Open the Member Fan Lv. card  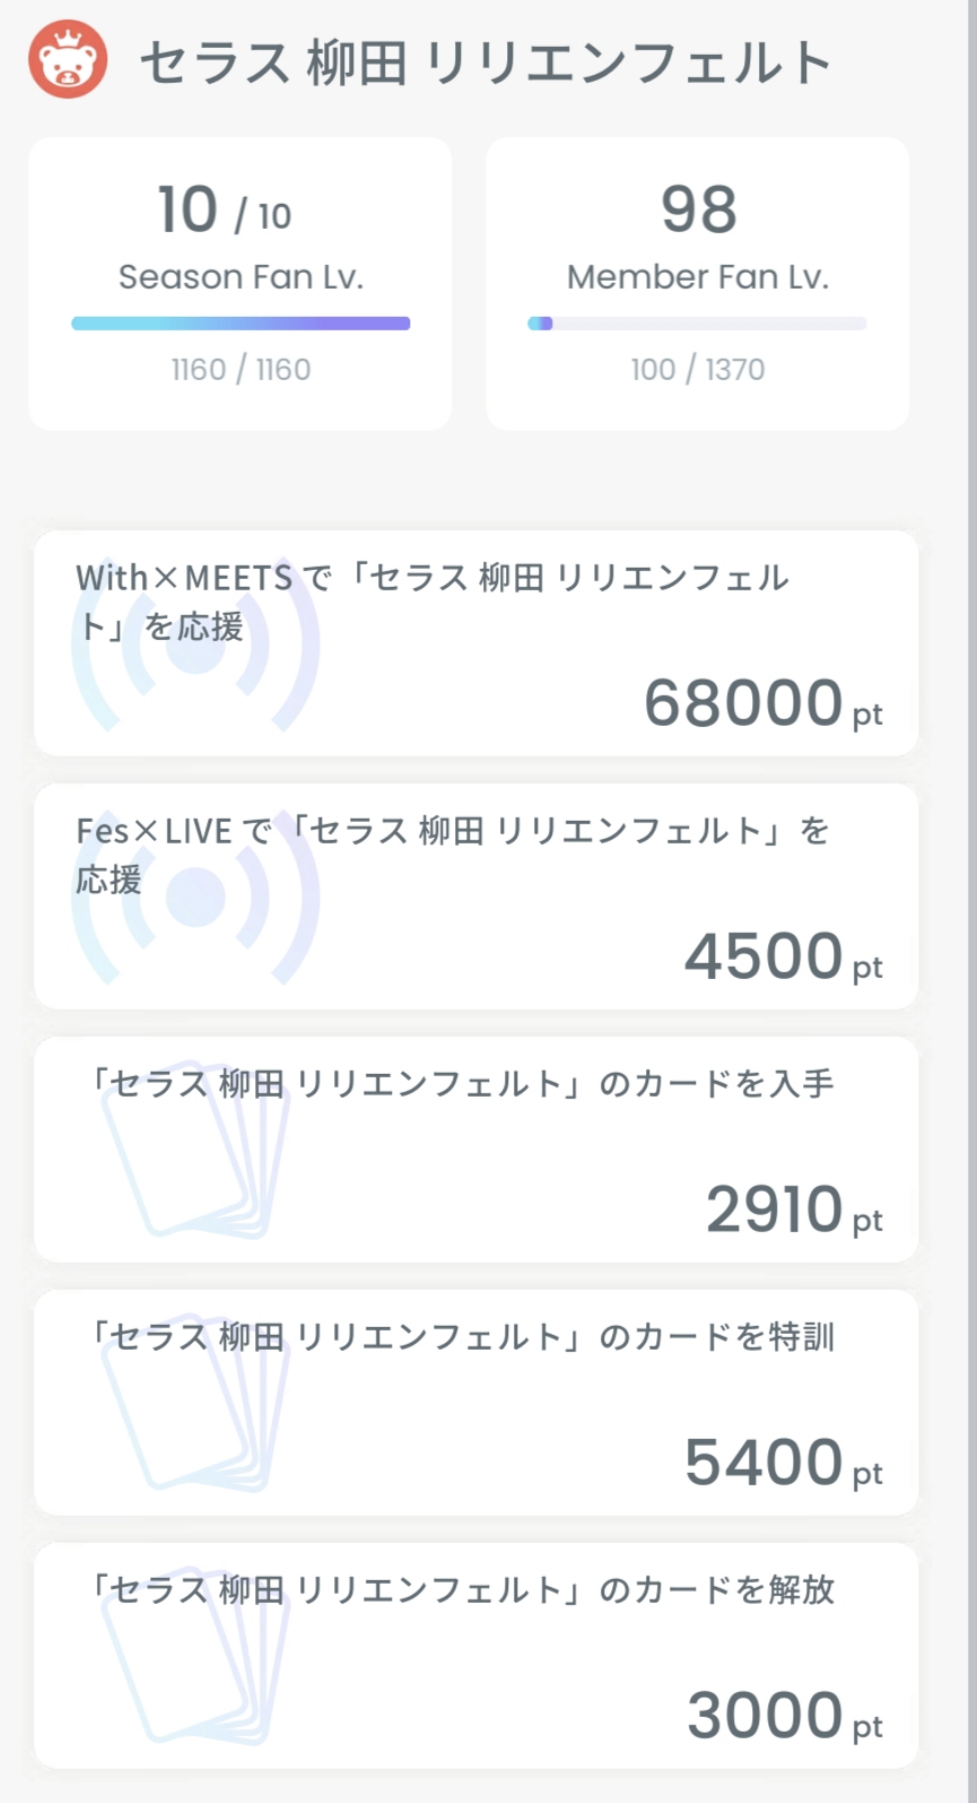(x=697, y=283)
